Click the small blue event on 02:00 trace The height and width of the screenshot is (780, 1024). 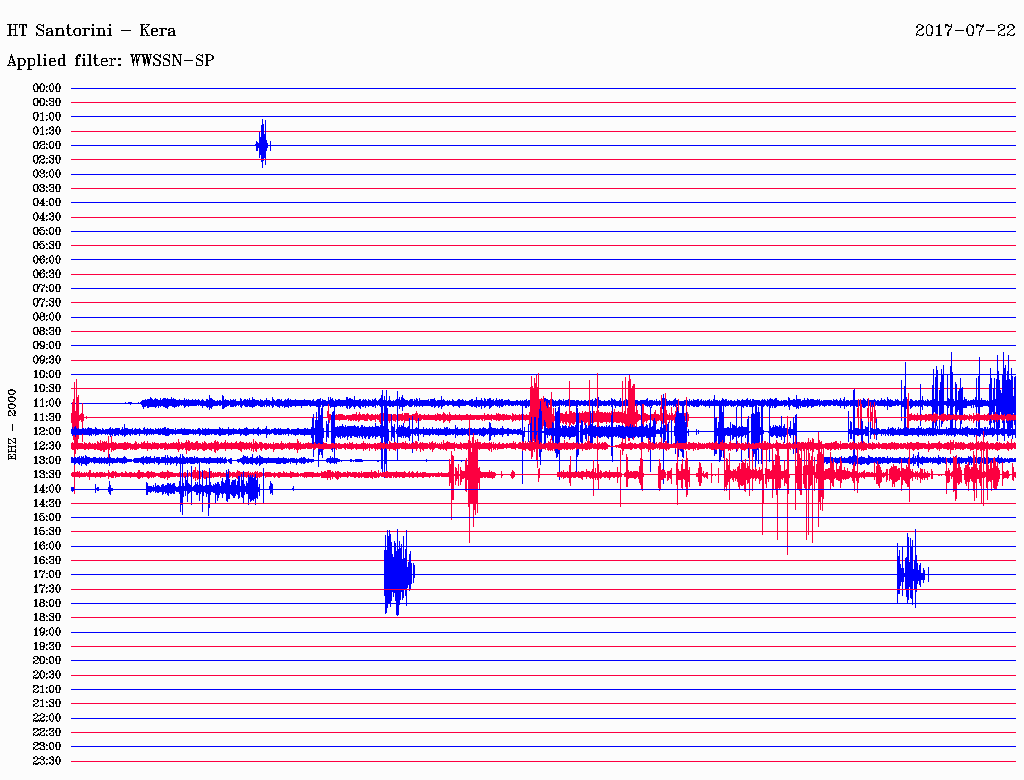tap(263, 144)
